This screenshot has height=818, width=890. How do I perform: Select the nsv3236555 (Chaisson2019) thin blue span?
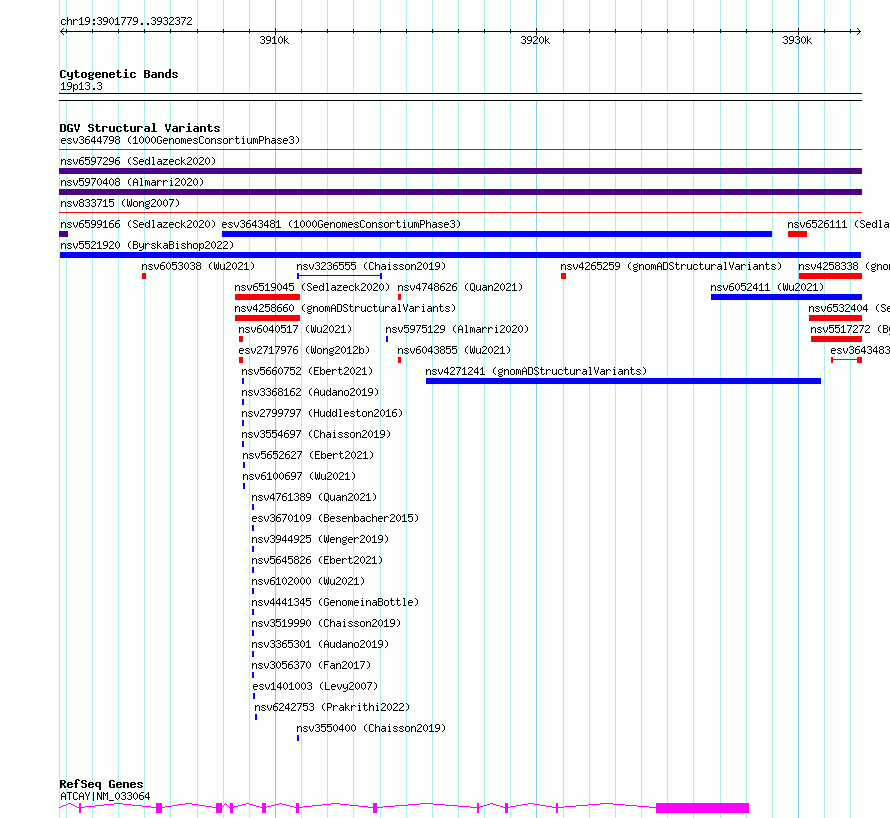339,276
